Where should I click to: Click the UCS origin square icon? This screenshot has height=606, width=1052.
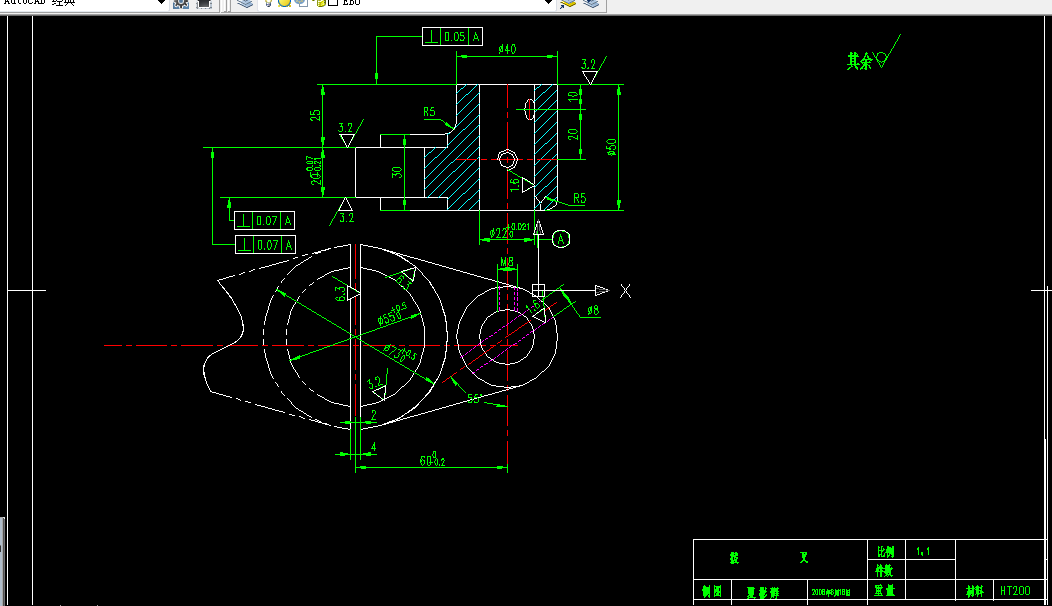point(538,290)
